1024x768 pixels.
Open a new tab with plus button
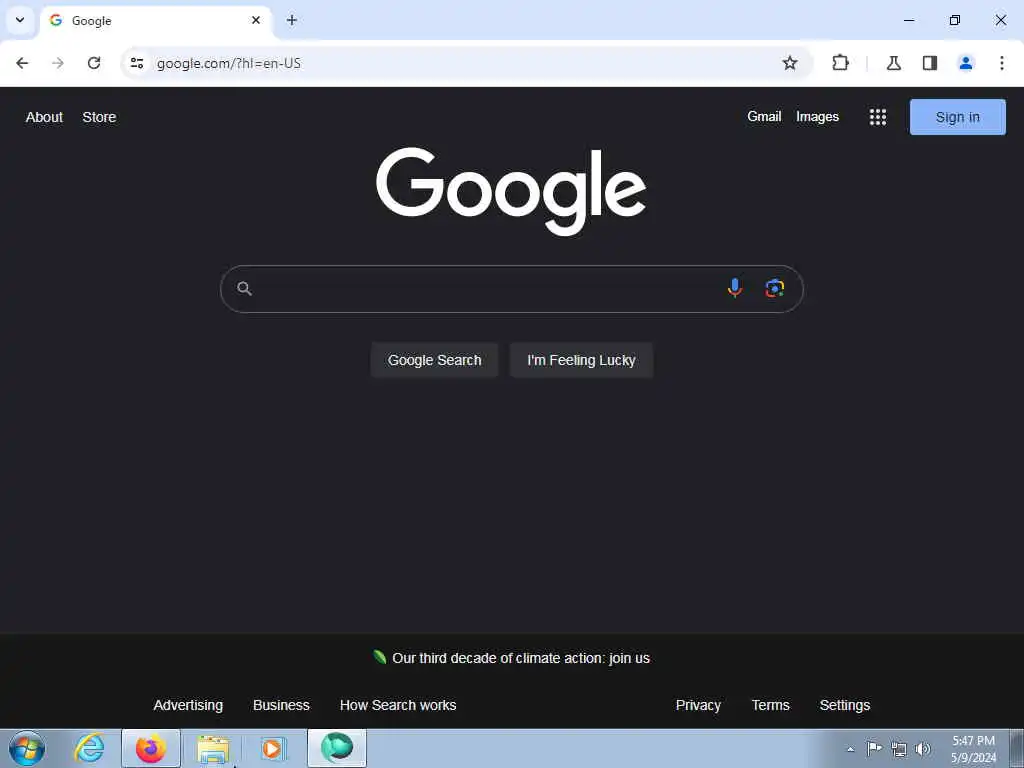(292, 20)
